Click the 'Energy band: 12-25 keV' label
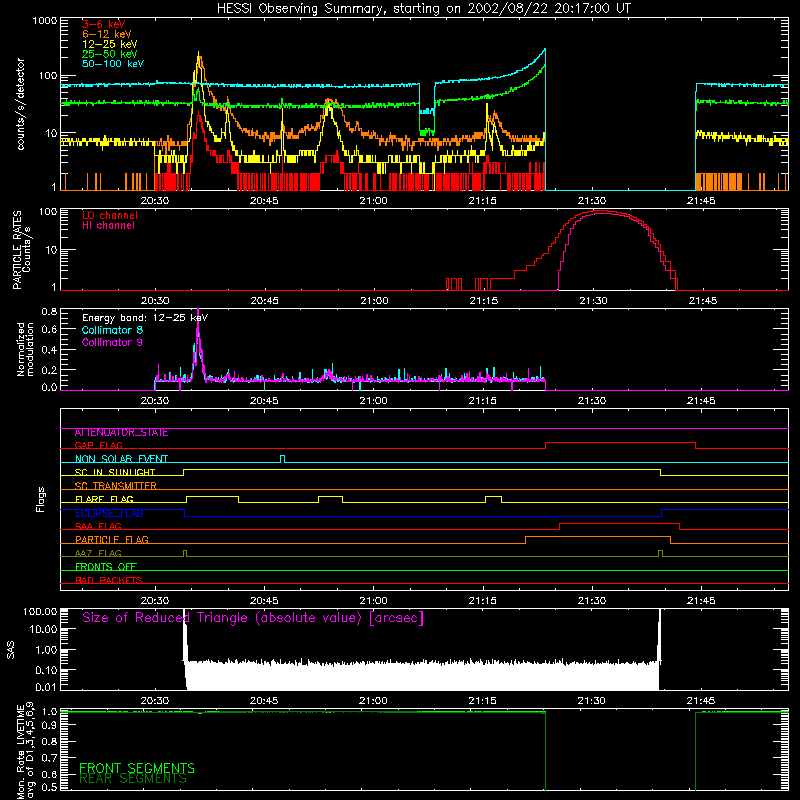 pos(145,318)
